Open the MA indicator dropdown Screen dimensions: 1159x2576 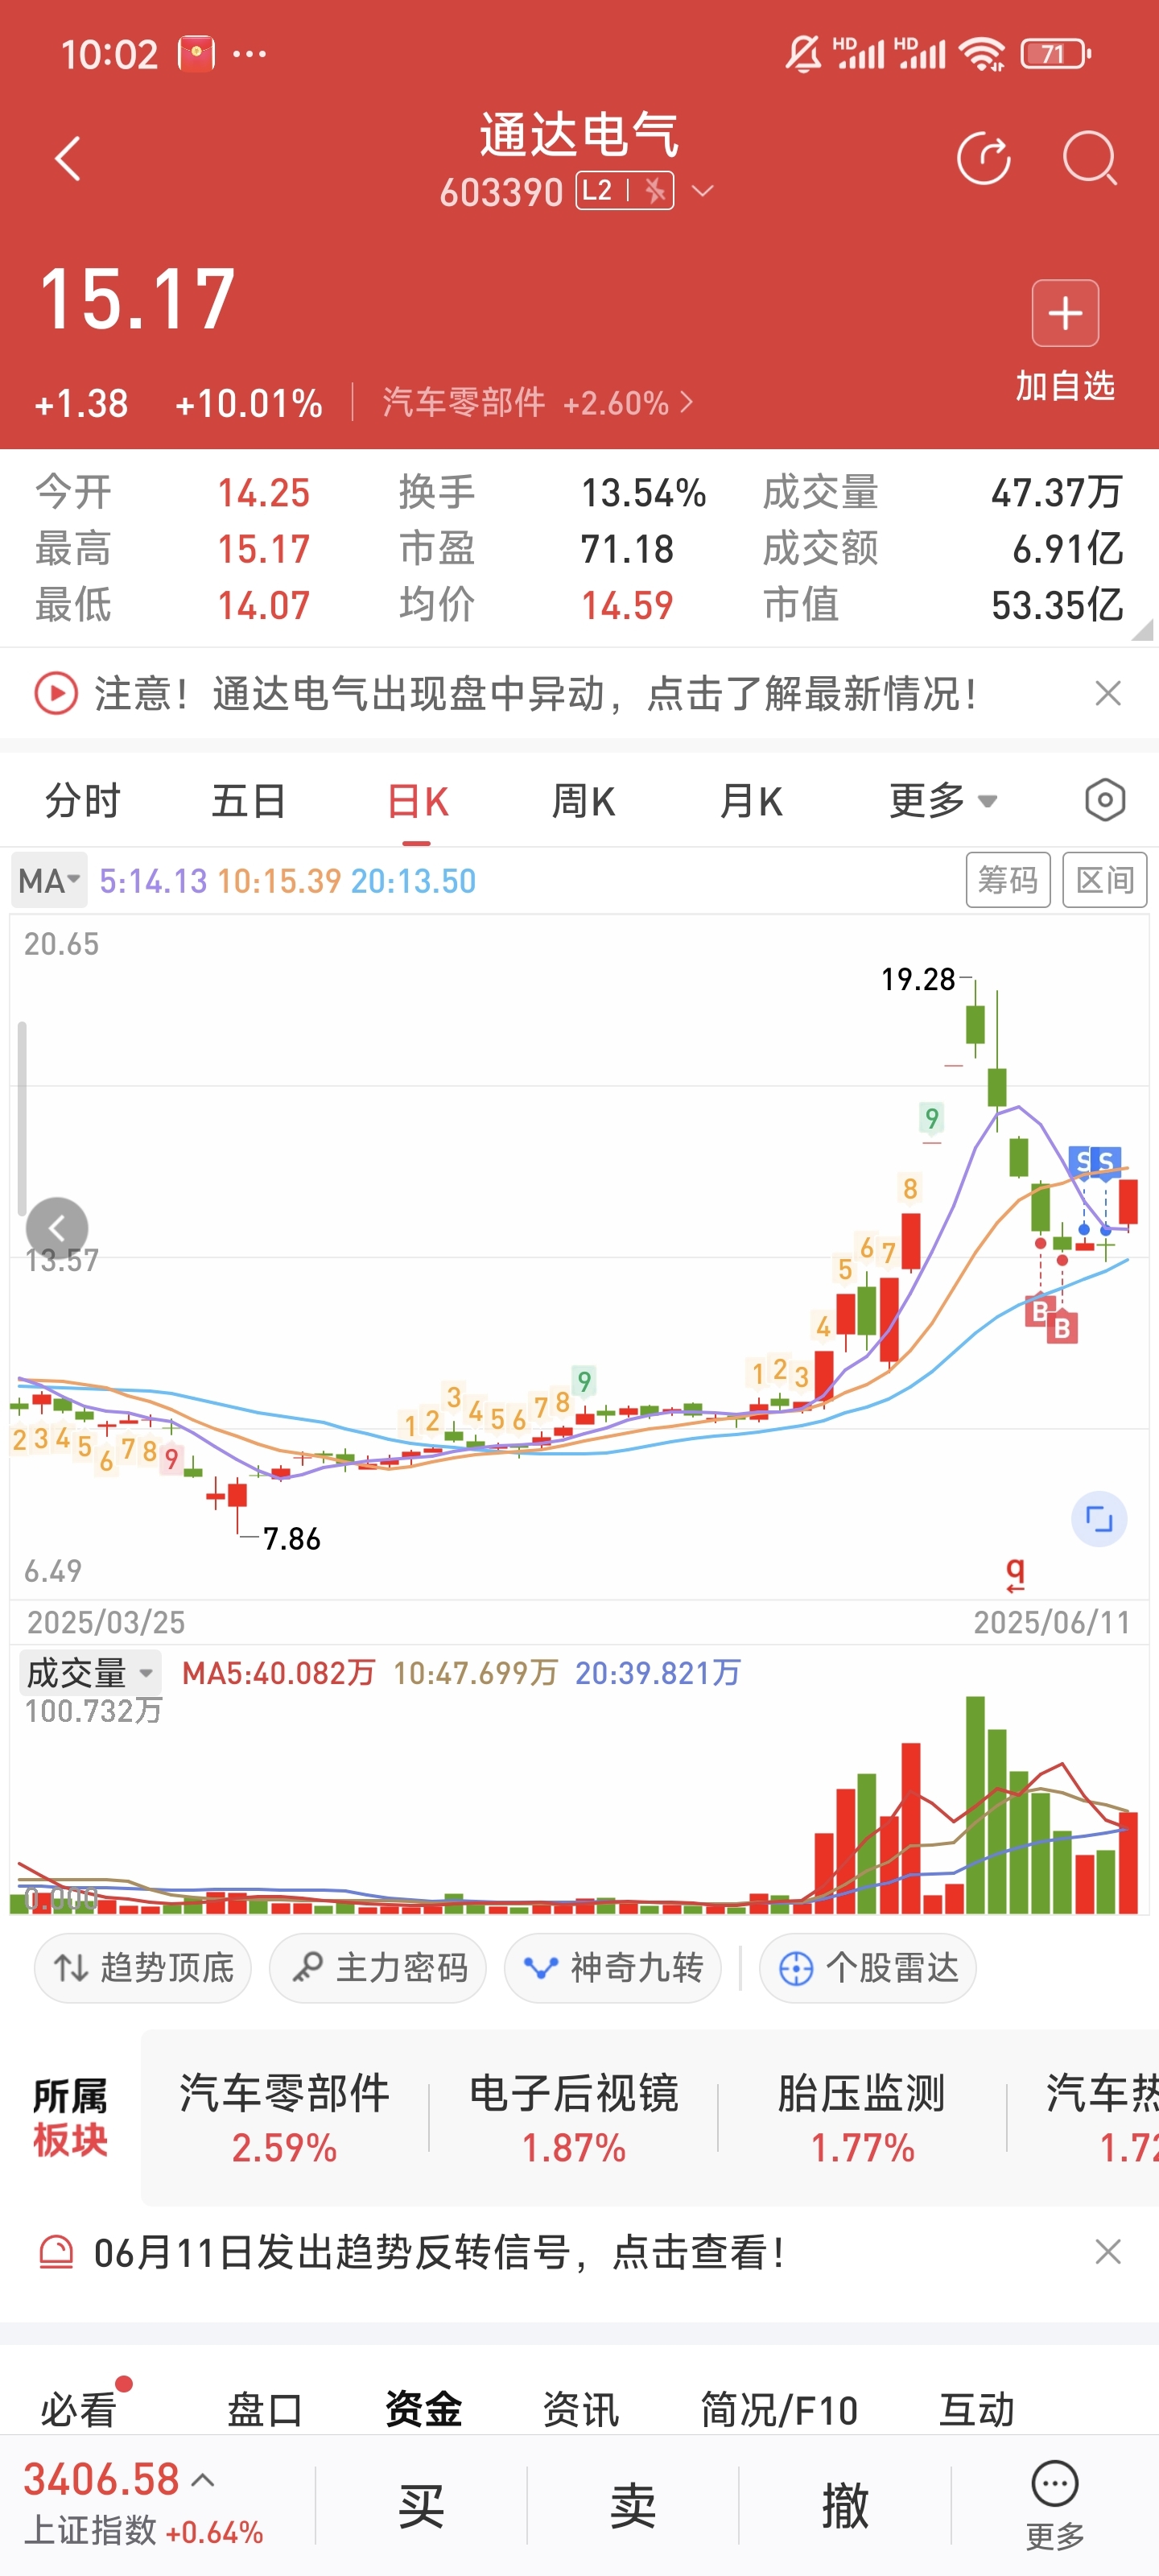[x=49, y=880]
